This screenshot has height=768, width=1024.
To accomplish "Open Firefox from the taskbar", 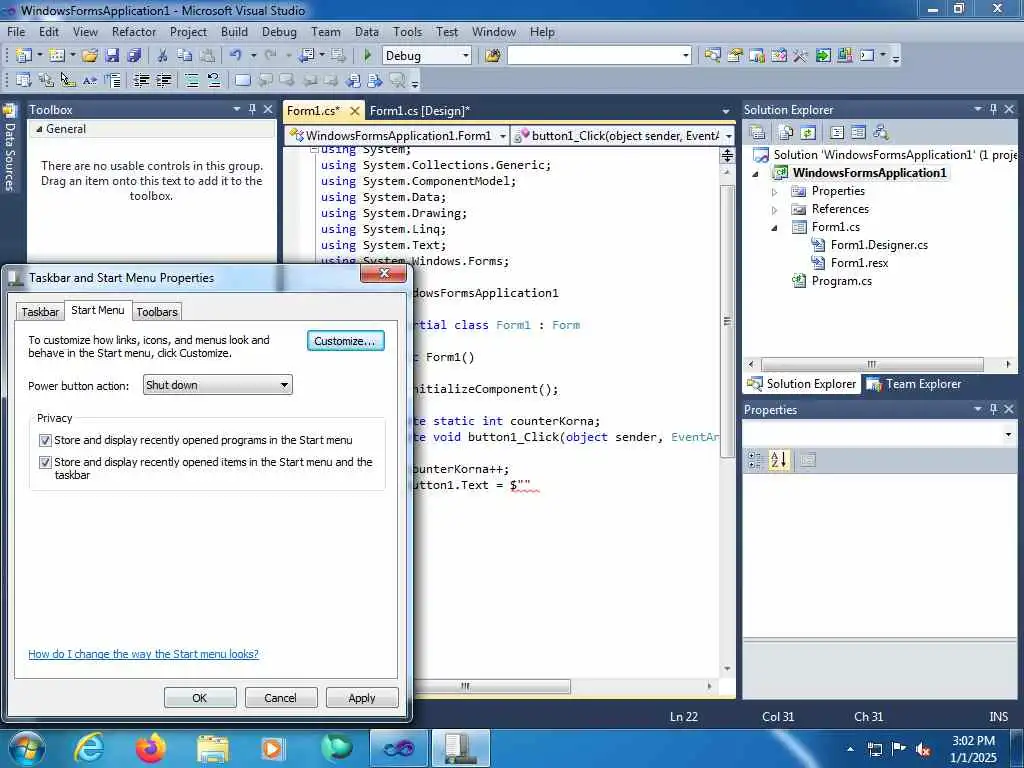I will (x=151, y=748).
